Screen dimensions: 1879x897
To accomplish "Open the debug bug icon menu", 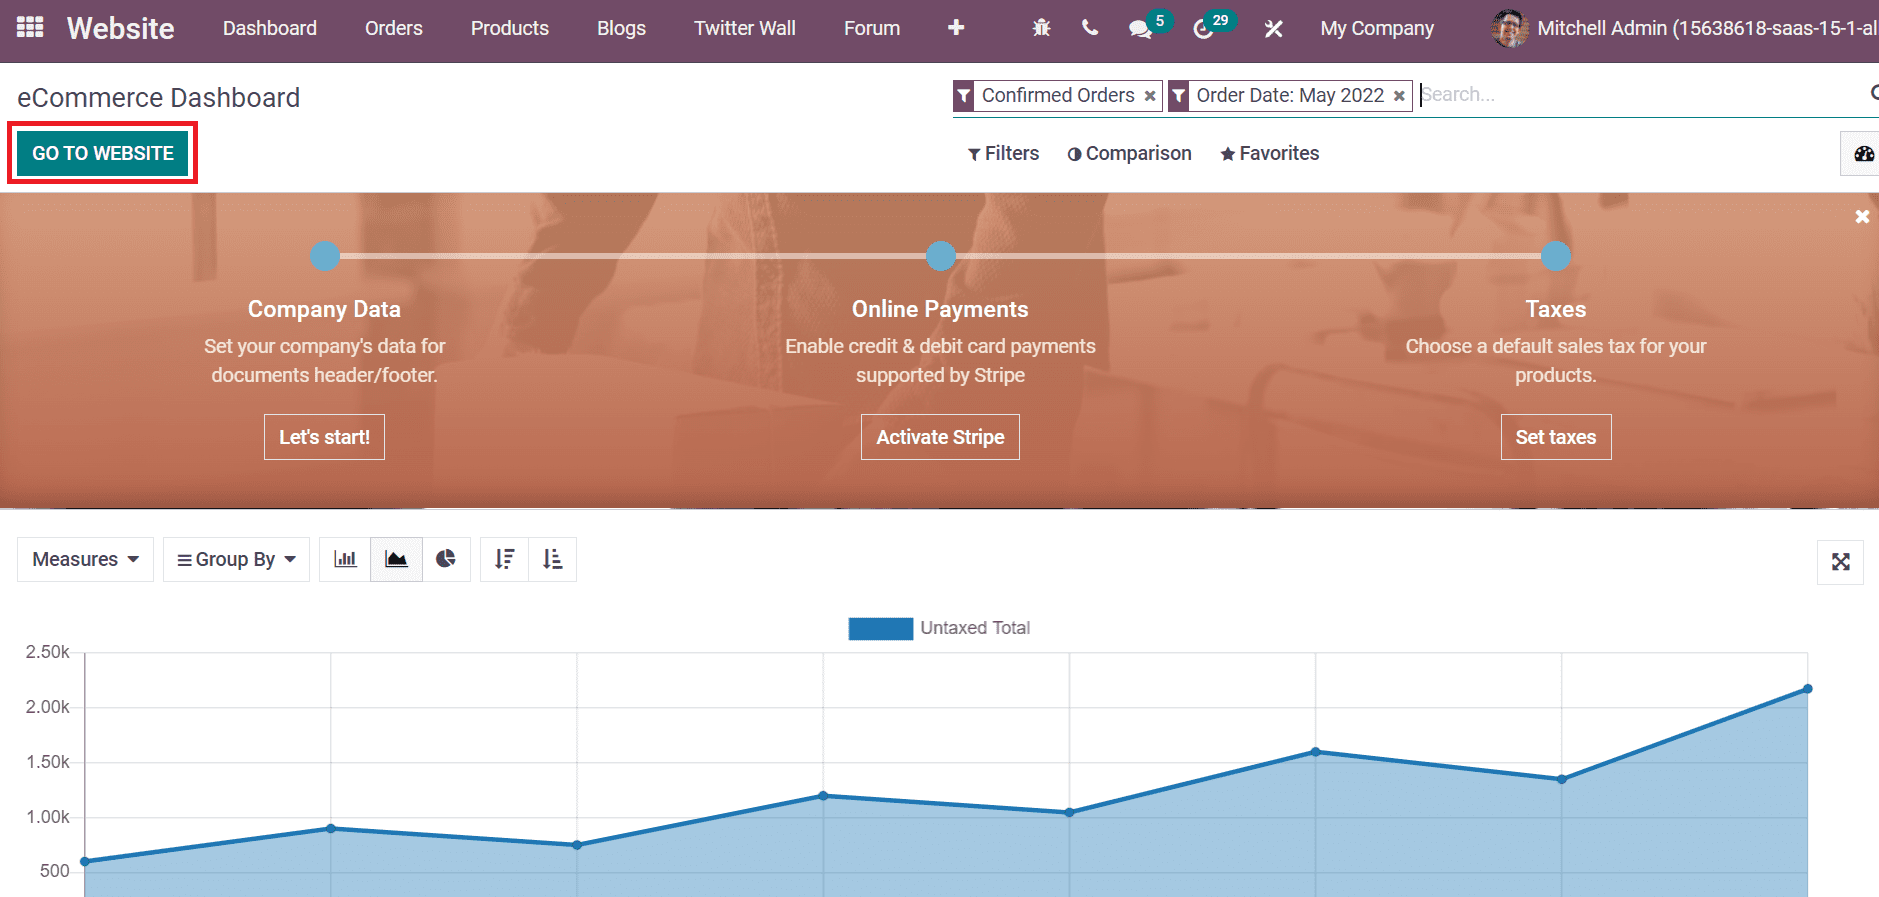I will click(x=1041, y=28).
